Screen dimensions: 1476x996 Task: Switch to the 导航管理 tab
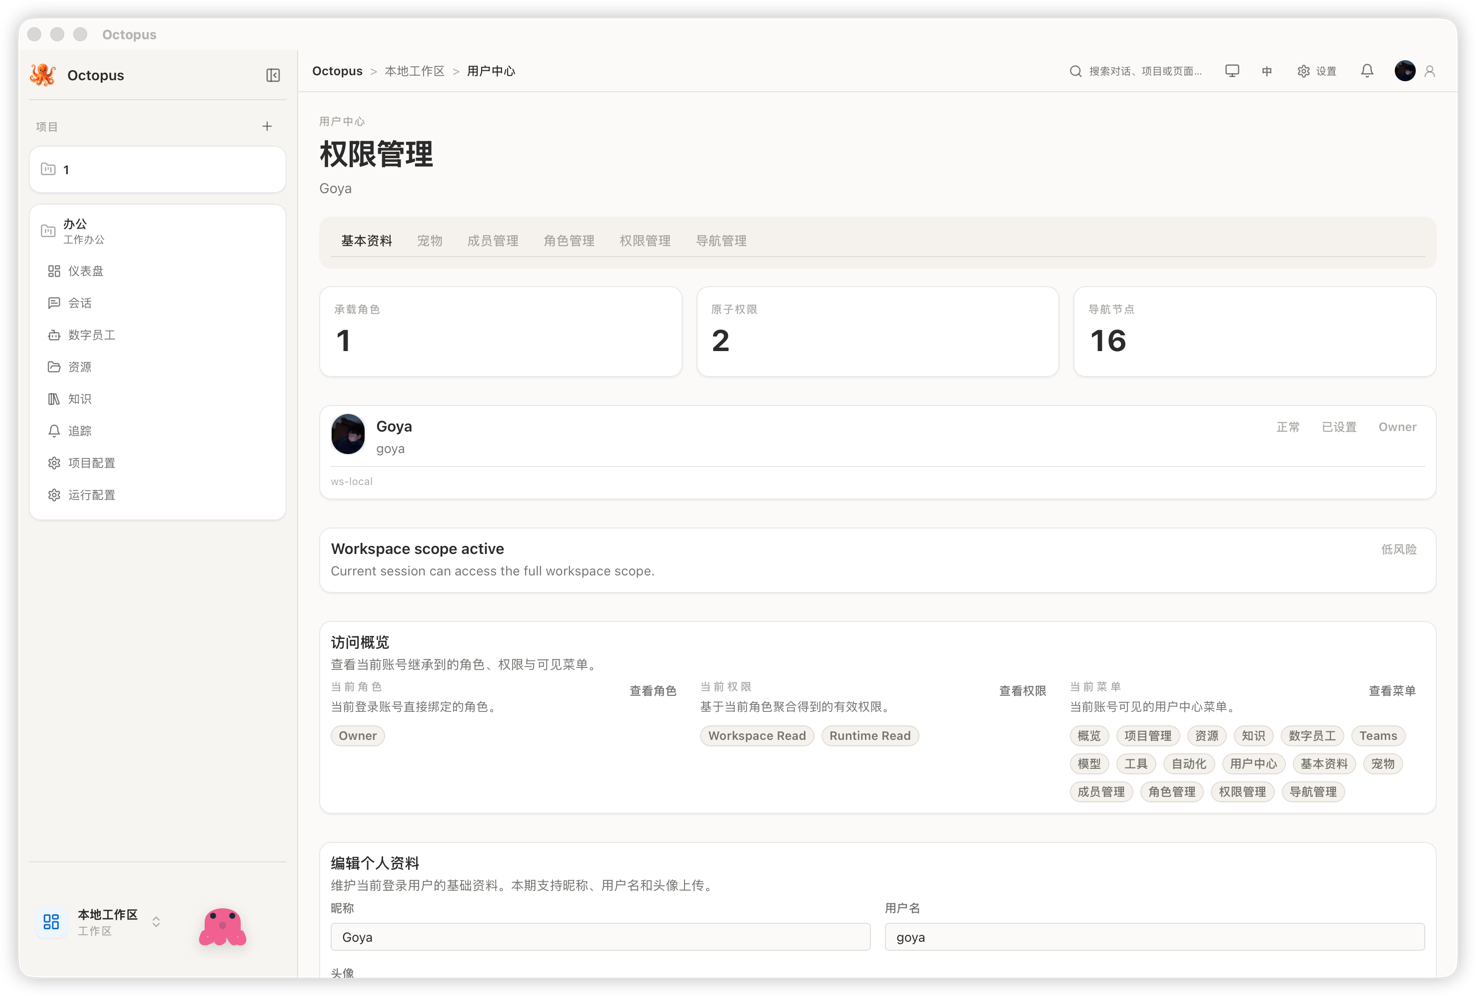[x=721, y=241]
